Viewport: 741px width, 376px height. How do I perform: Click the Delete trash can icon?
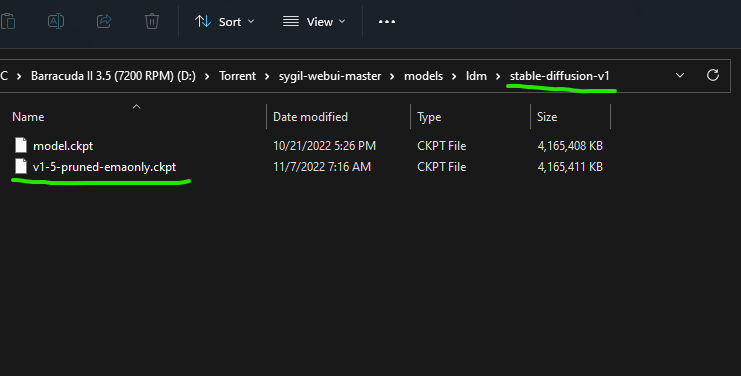(x=152, y=21)
